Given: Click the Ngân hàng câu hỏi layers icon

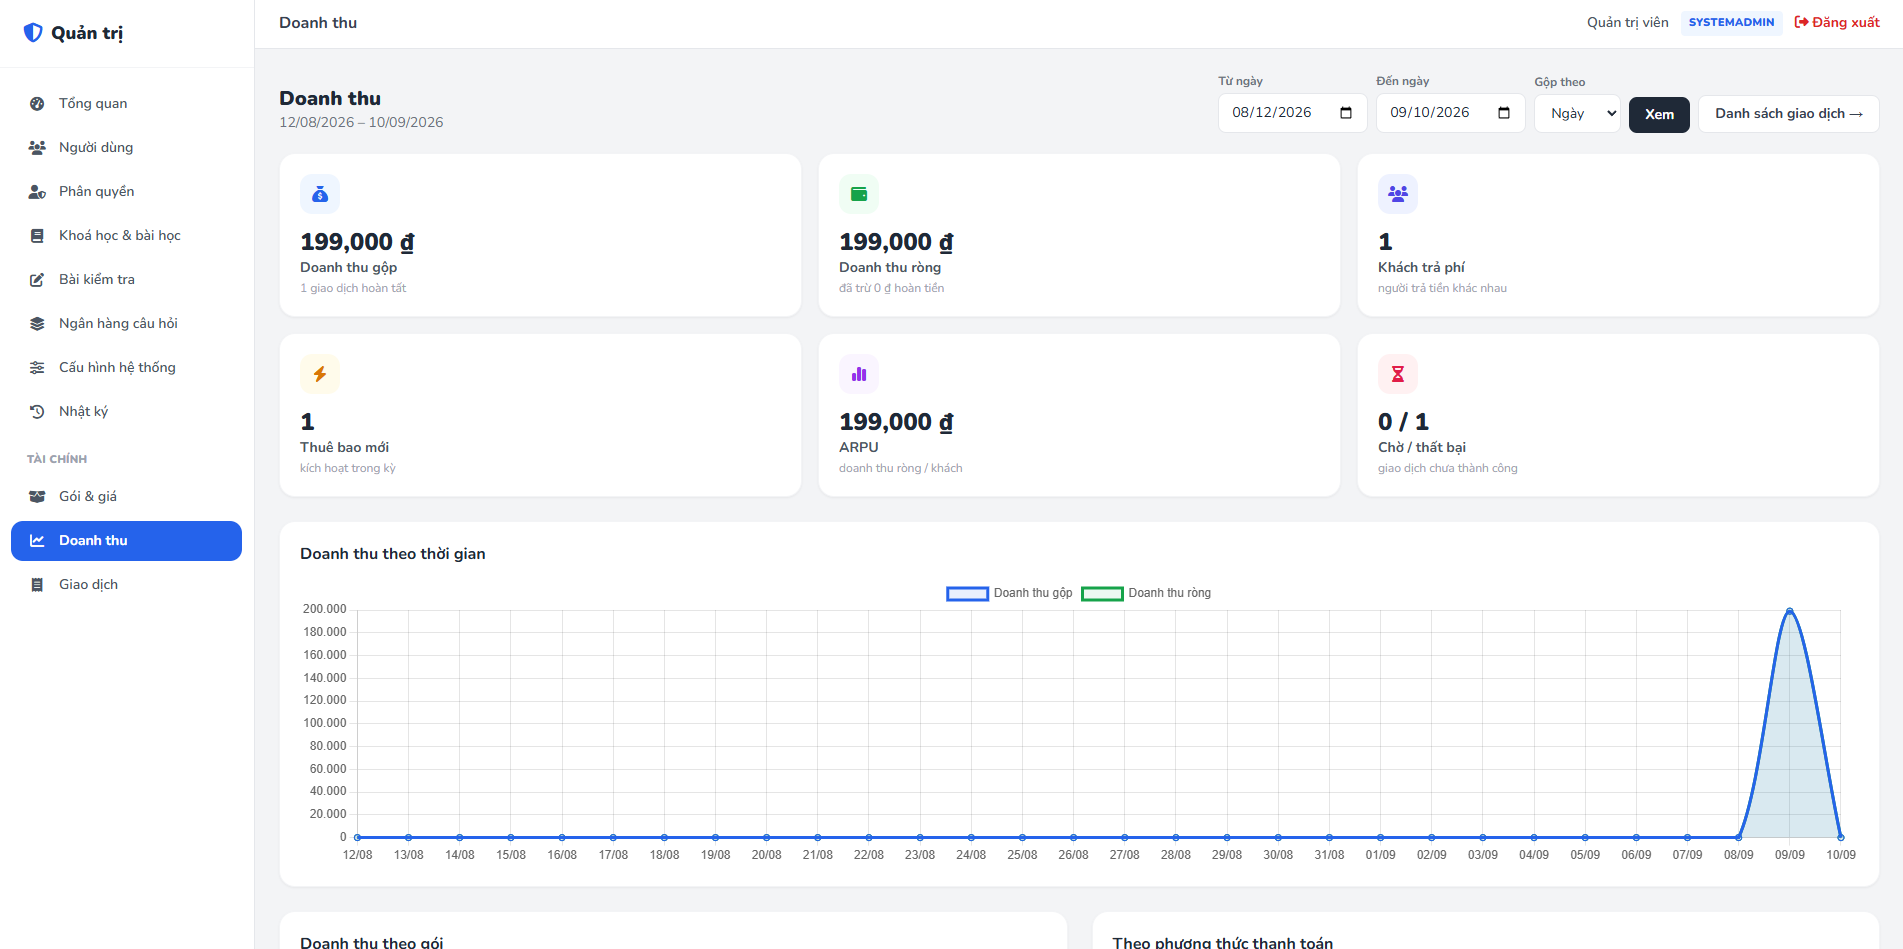Looking at the screenshot, I should (x=37, y=324).
